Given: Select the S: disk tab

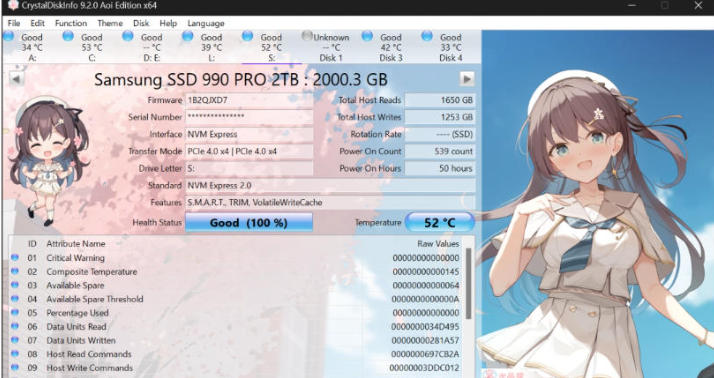Looking at the screenshot, I should 271,47.
